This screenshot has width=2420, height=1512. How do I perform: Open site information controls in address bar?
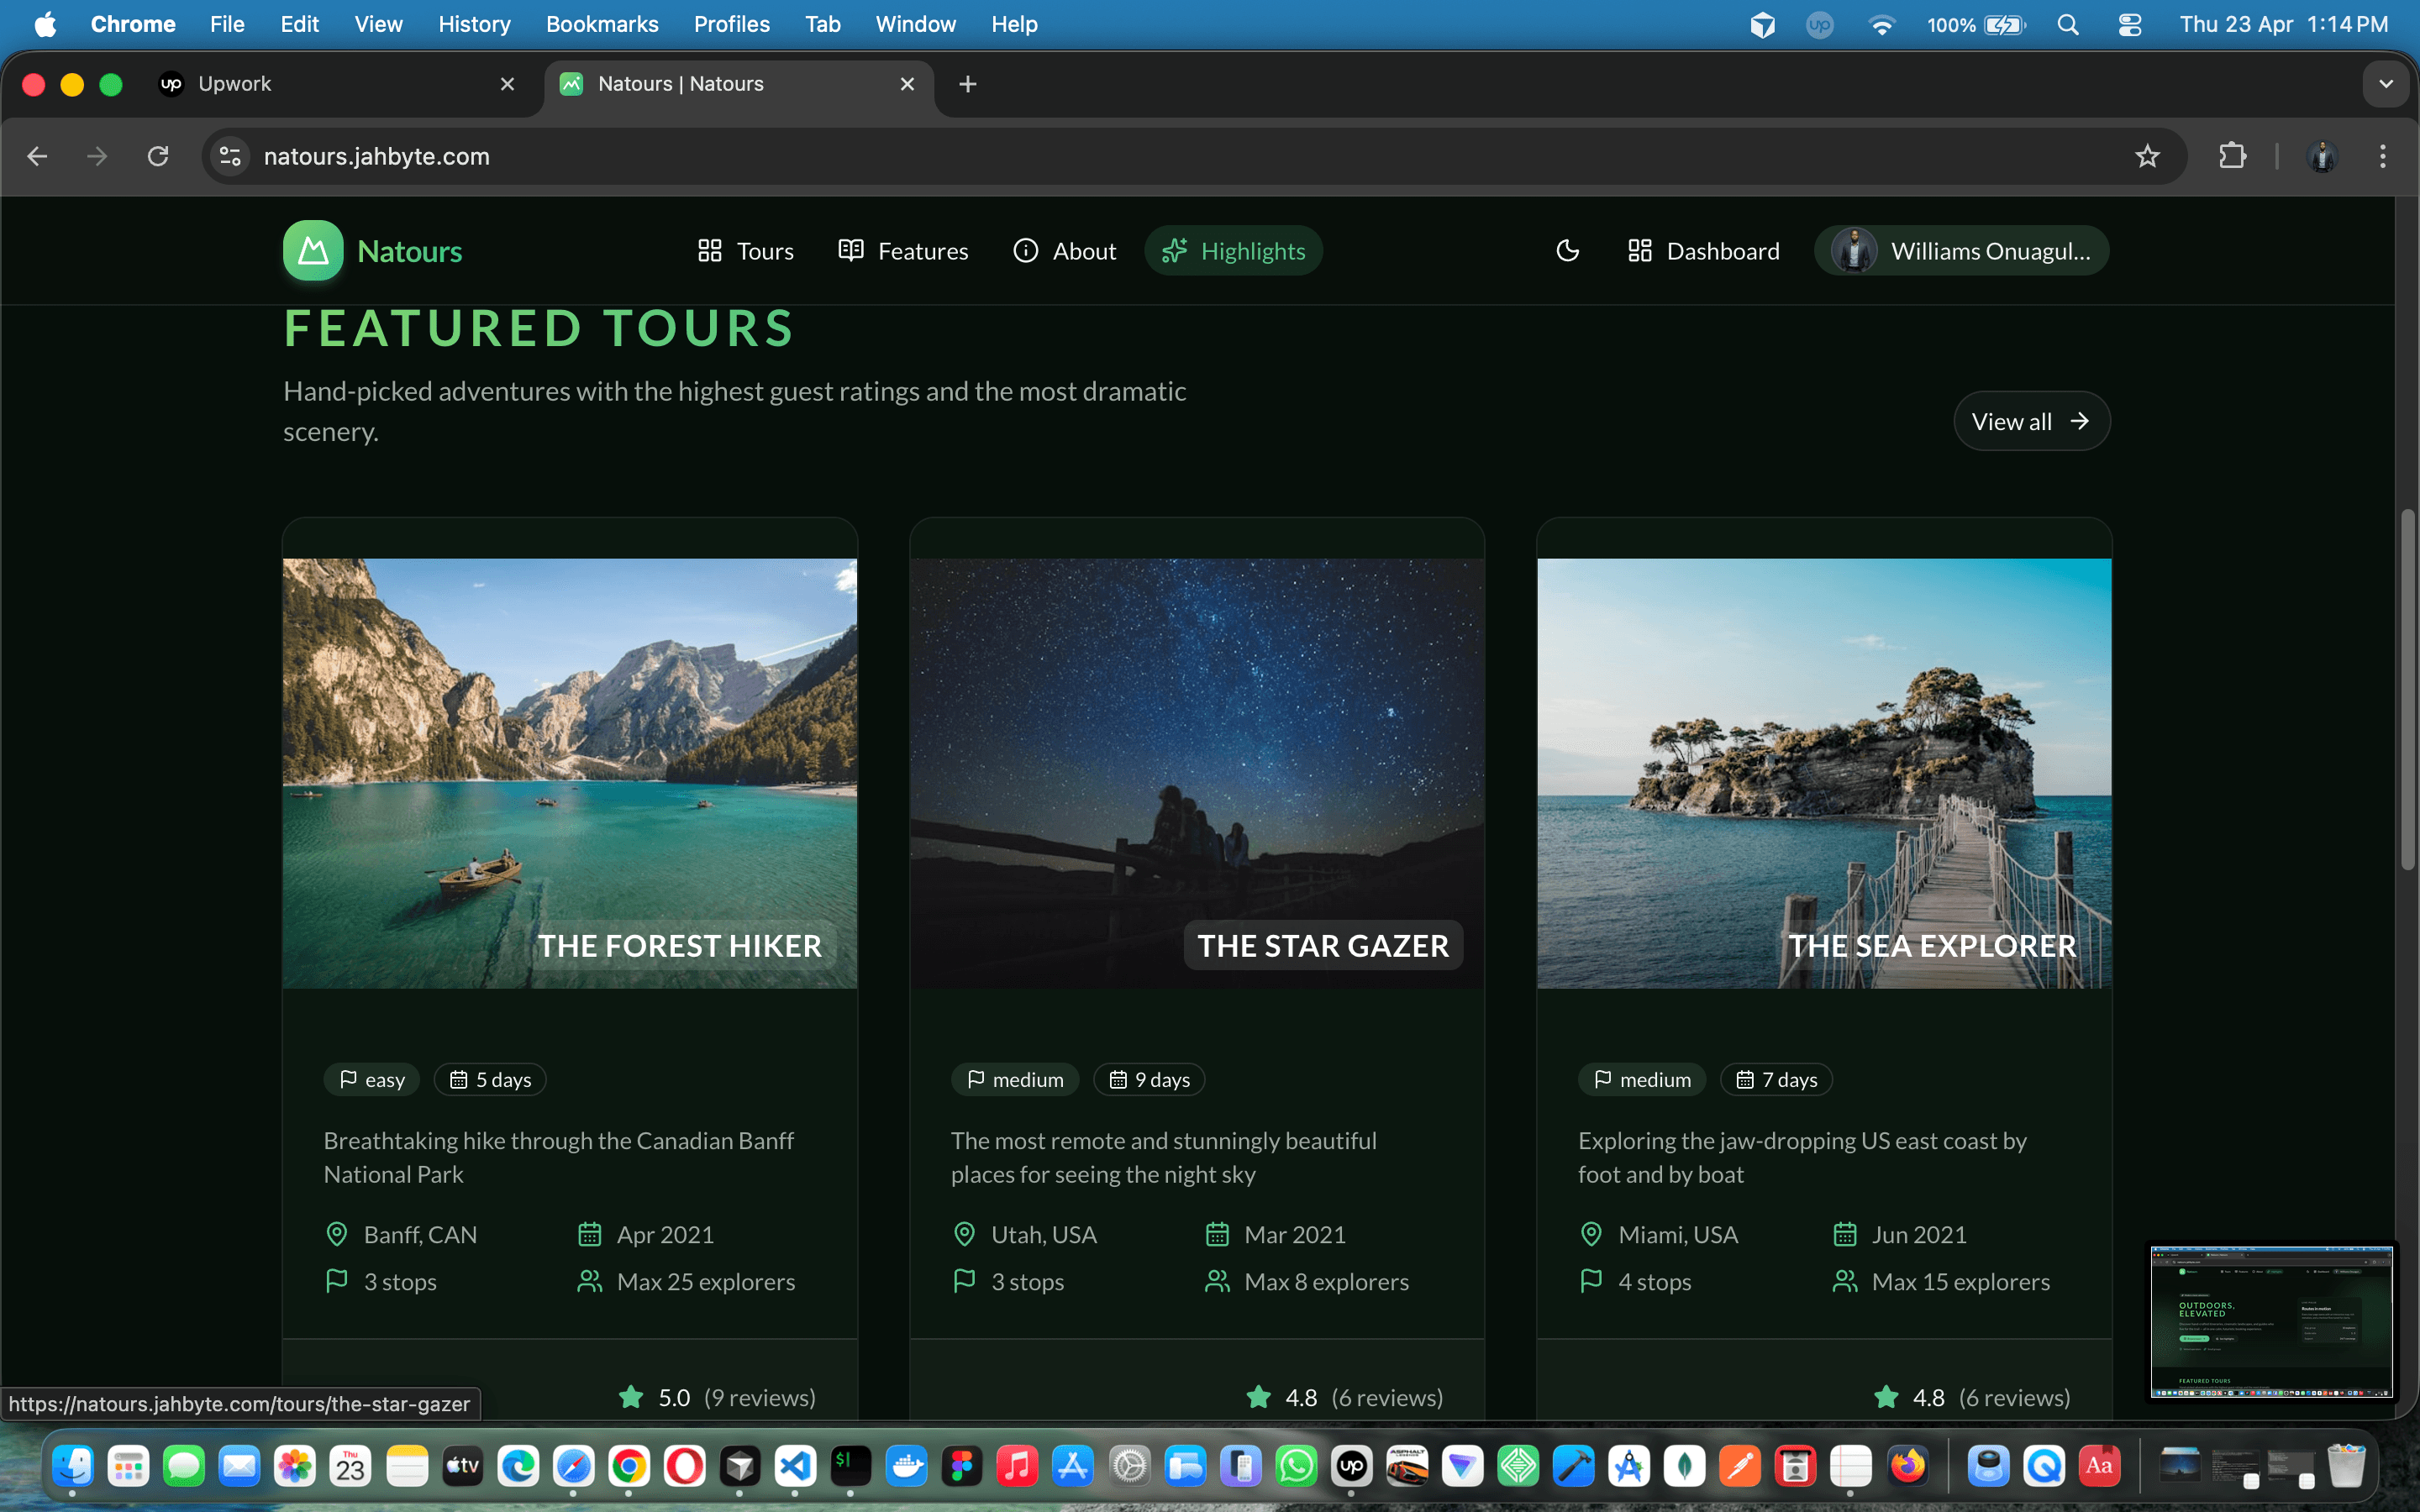(x=229, y=156)
